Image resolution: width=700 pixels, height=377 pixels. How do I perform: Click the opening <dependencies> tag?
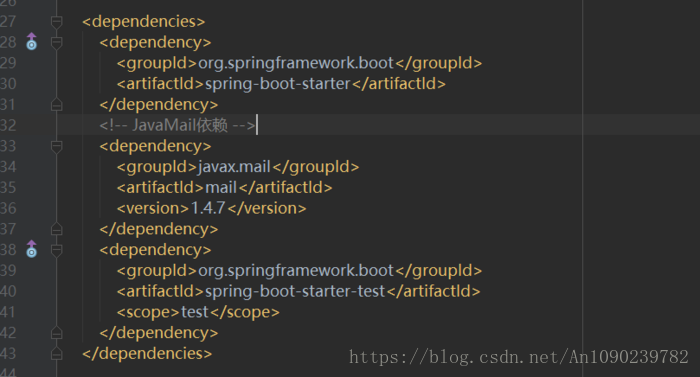(x=143, y=21)
